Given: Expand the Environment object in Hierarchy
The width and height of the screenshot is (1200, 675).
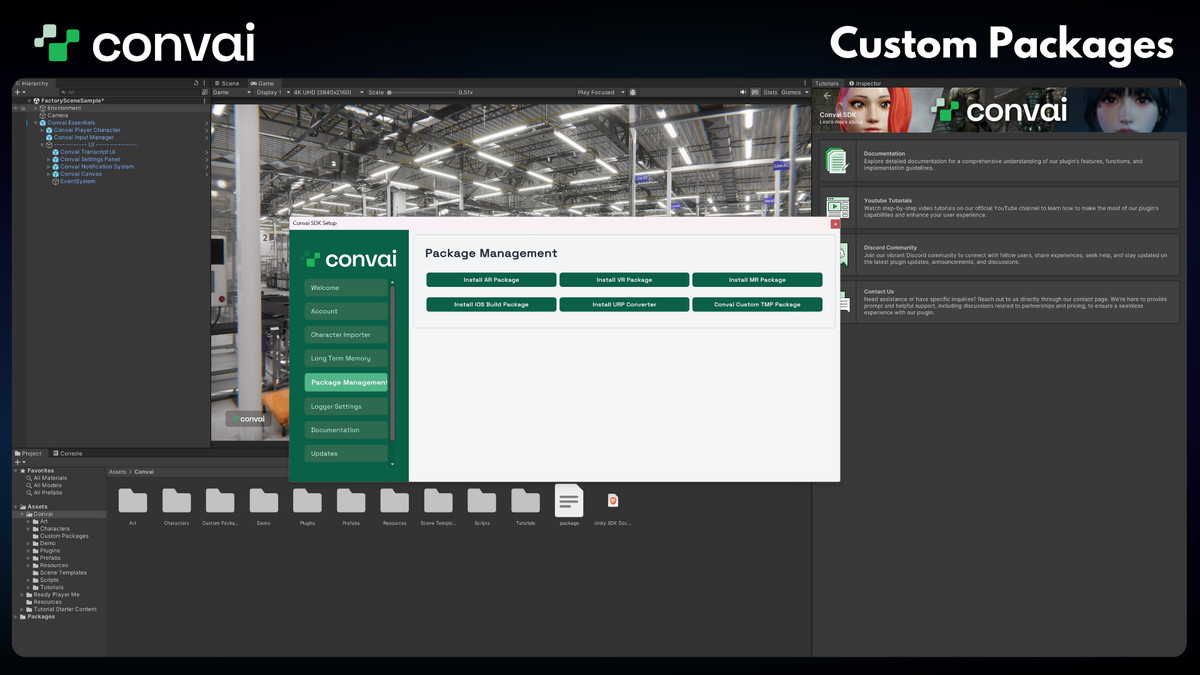Looking at the screenshot, I should (36, 108).
